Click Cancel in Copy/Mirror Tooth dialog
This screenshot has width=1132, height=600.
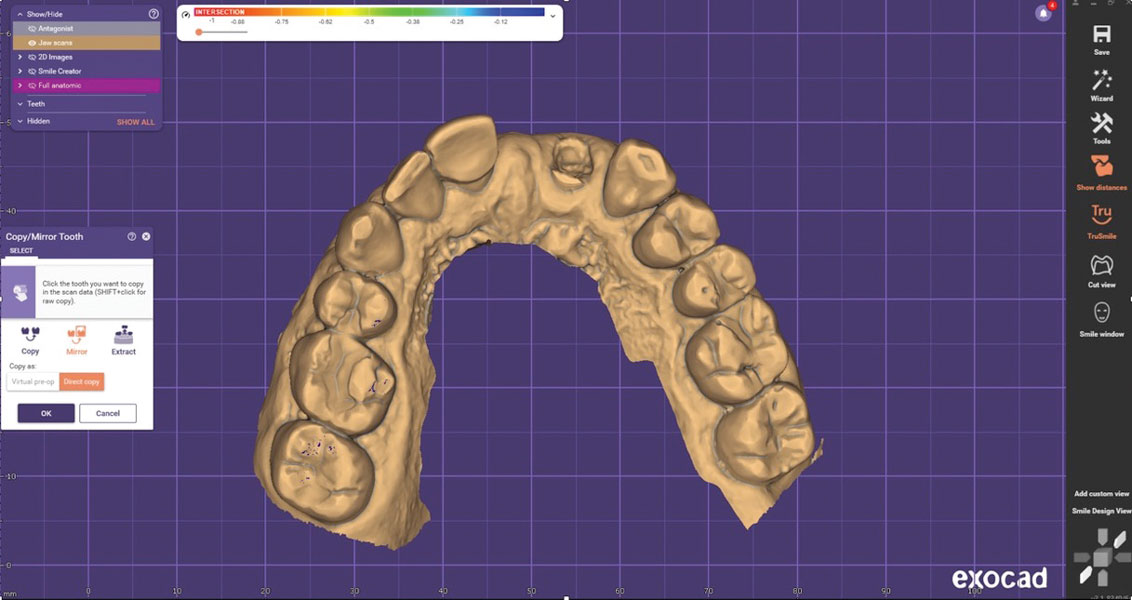pyautogui.click(x=108, y=413)
